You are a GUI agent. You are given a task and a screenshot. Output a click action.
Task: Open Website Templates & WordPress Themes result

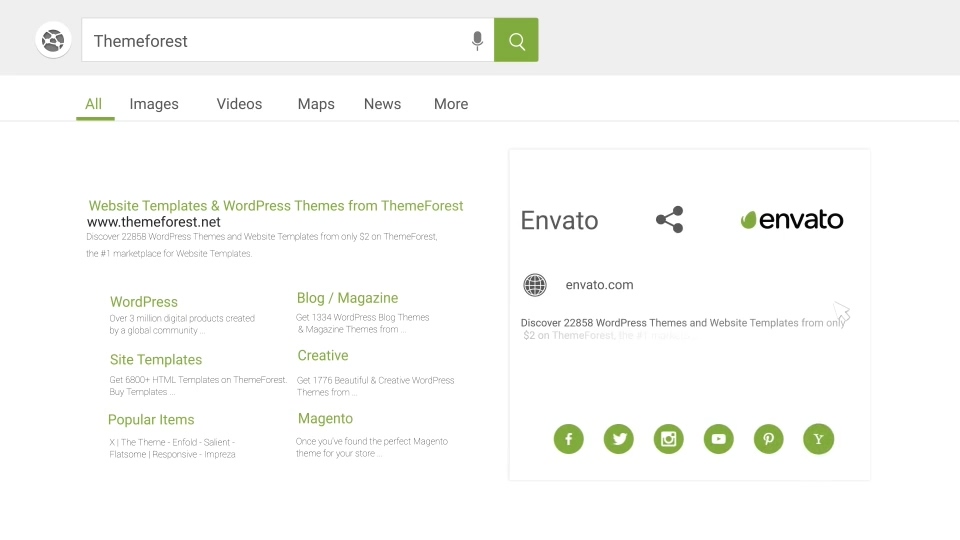point(276,206)
